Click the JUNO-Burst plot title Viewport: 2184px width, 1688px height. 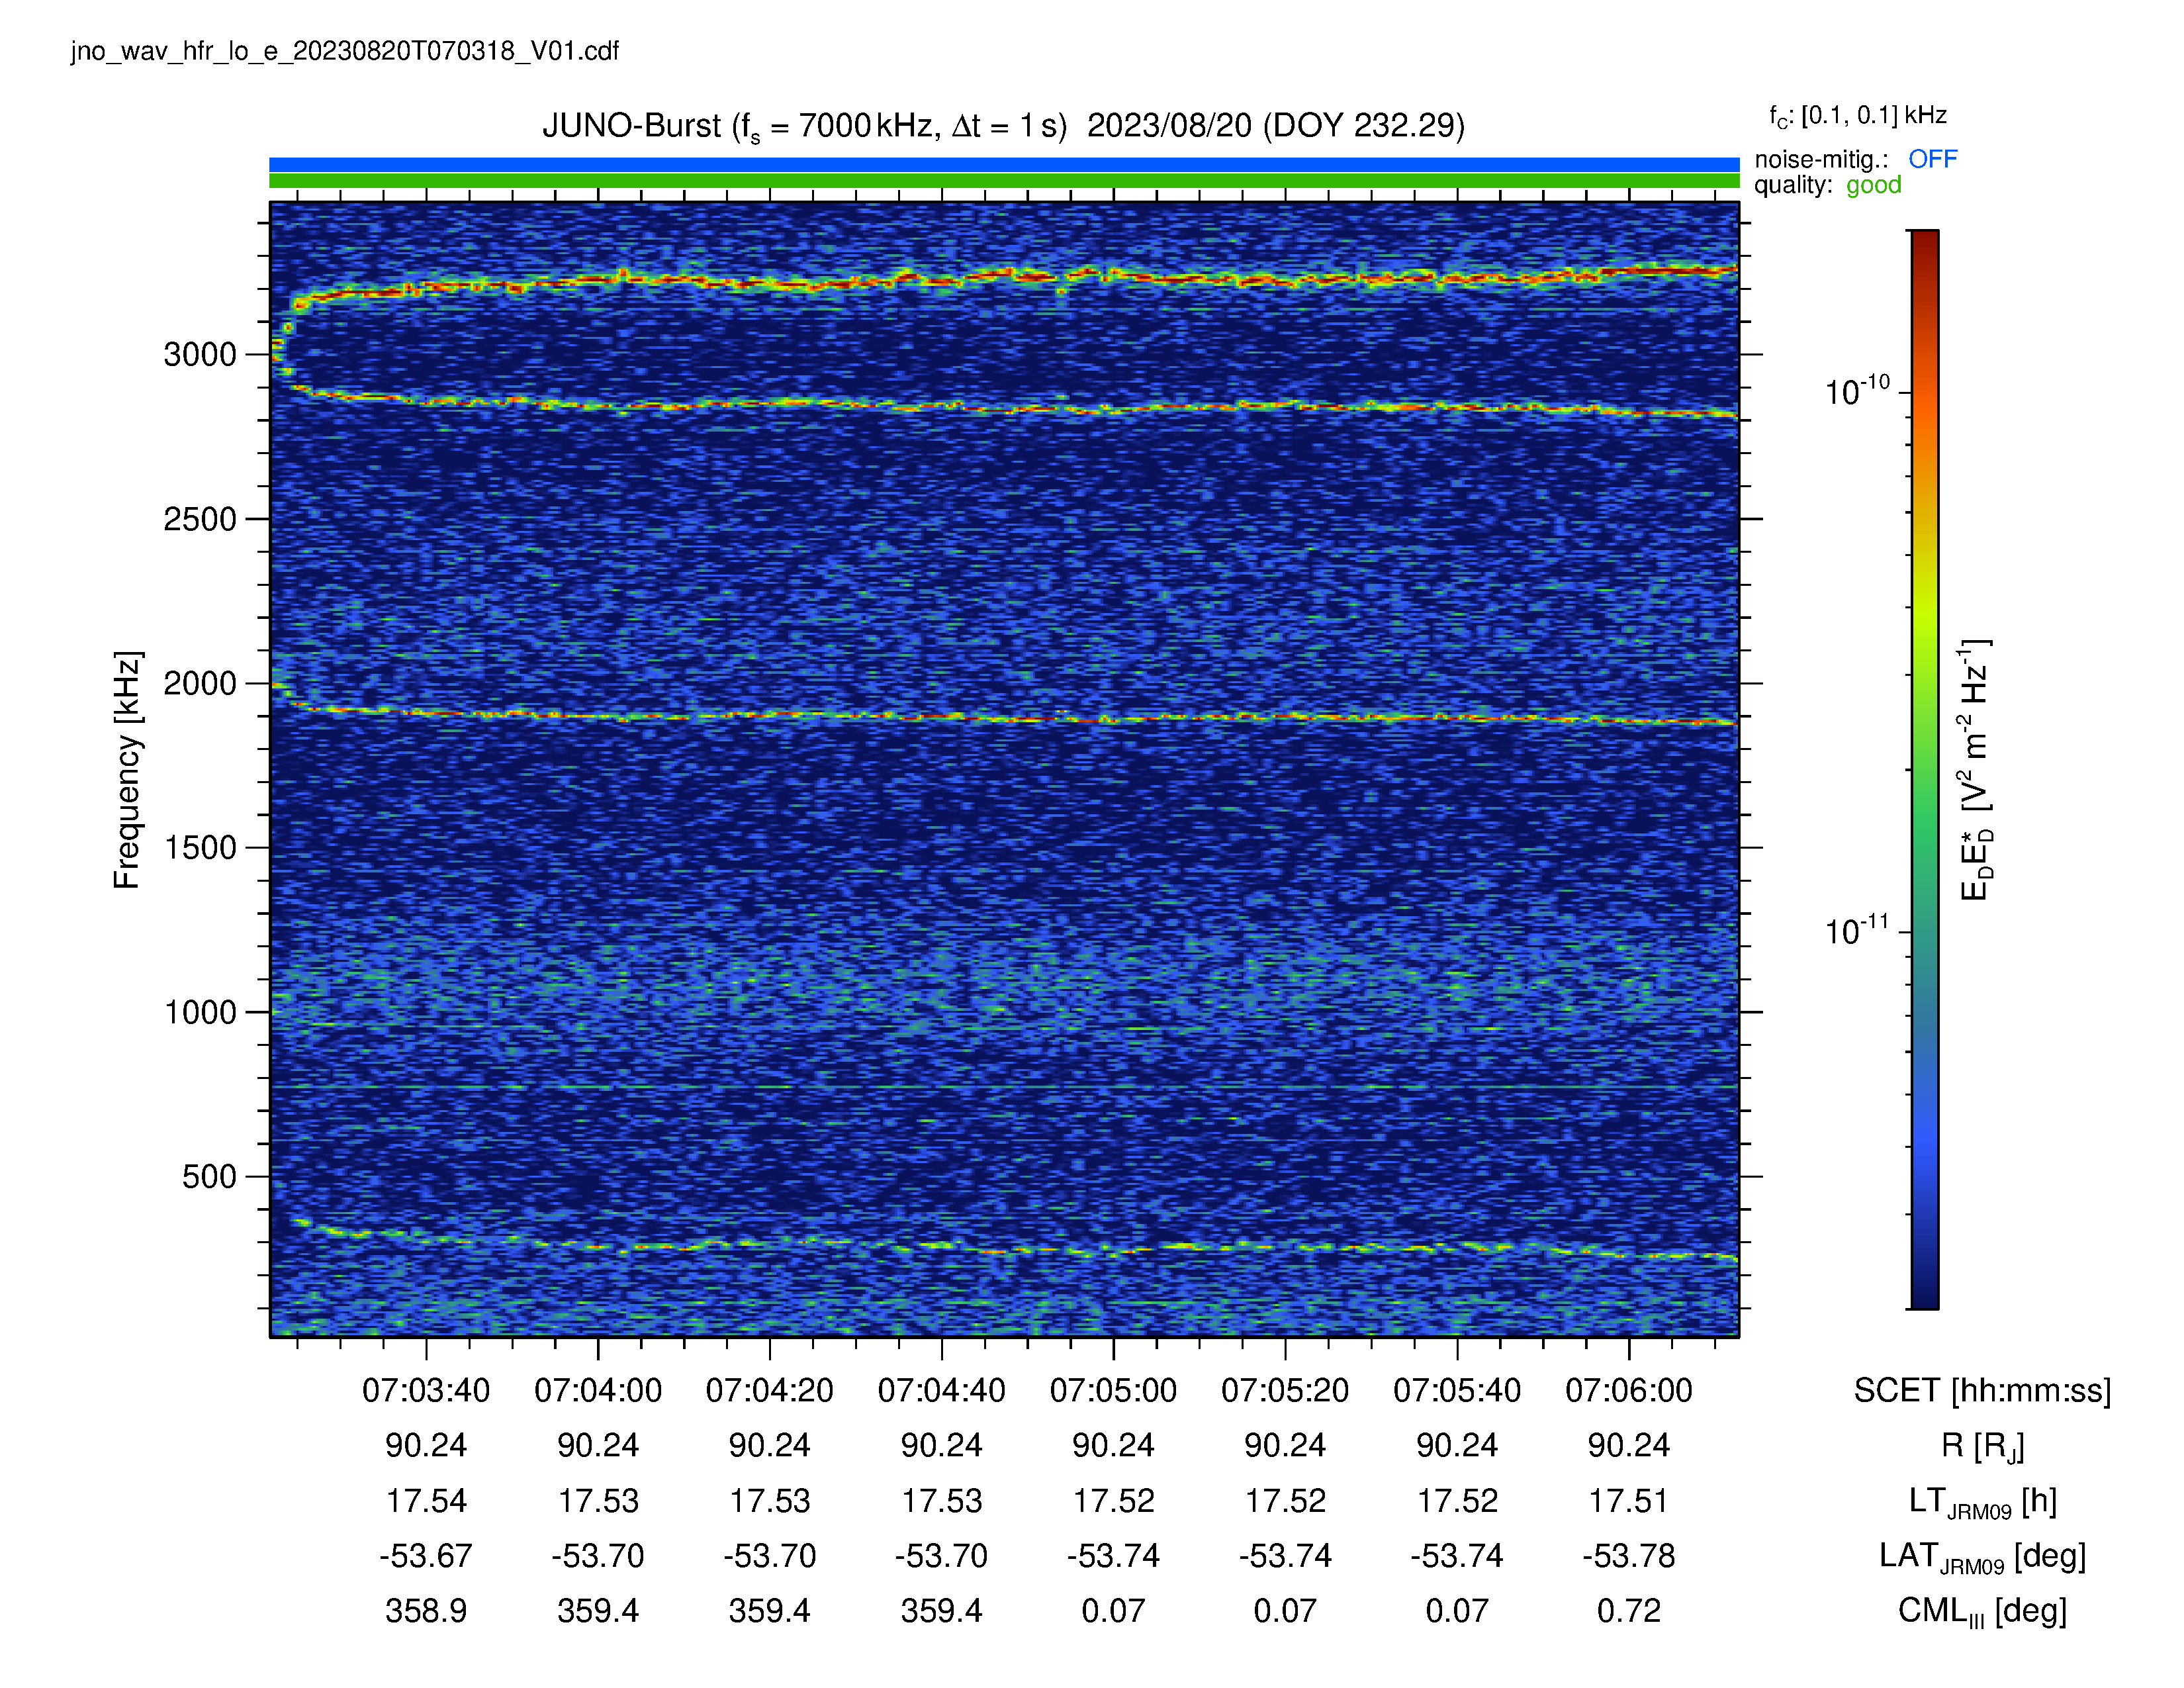(x=1003, y=126)
